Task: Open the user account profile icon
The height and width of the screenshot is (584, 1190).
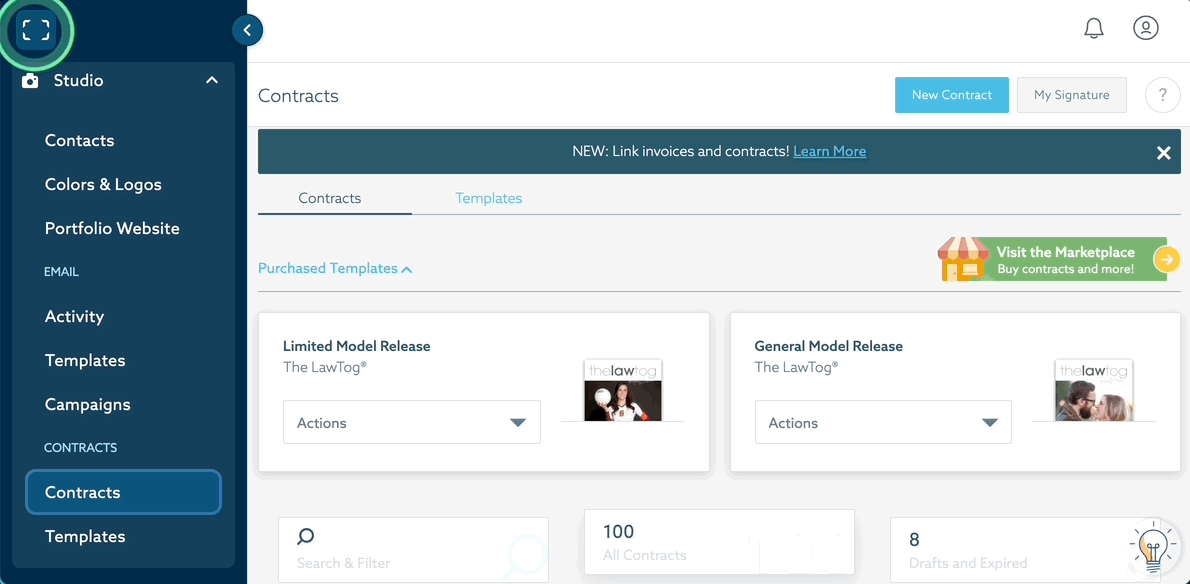Action: tap(1146, 28)
